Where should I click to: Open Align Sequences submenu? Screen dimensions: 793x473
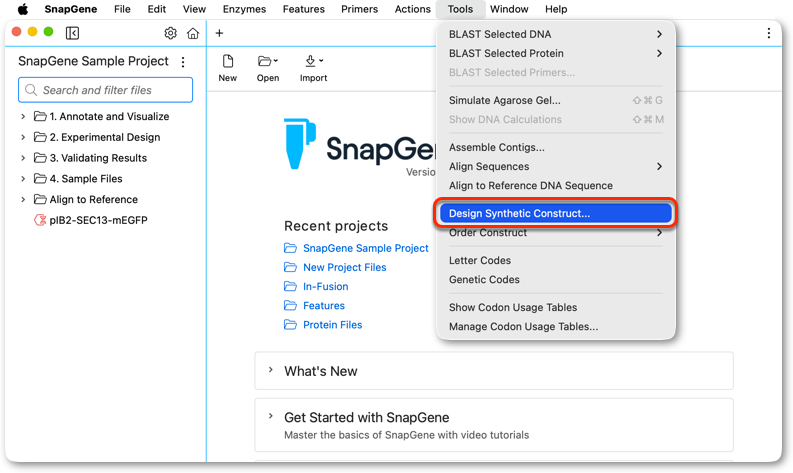pyautogui.click(x=556, y=166)
